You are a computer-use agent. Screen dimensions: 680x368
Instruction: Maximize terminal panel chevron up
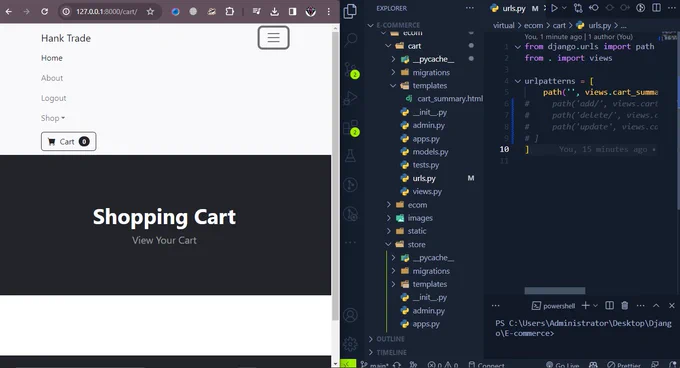(656, 306)
